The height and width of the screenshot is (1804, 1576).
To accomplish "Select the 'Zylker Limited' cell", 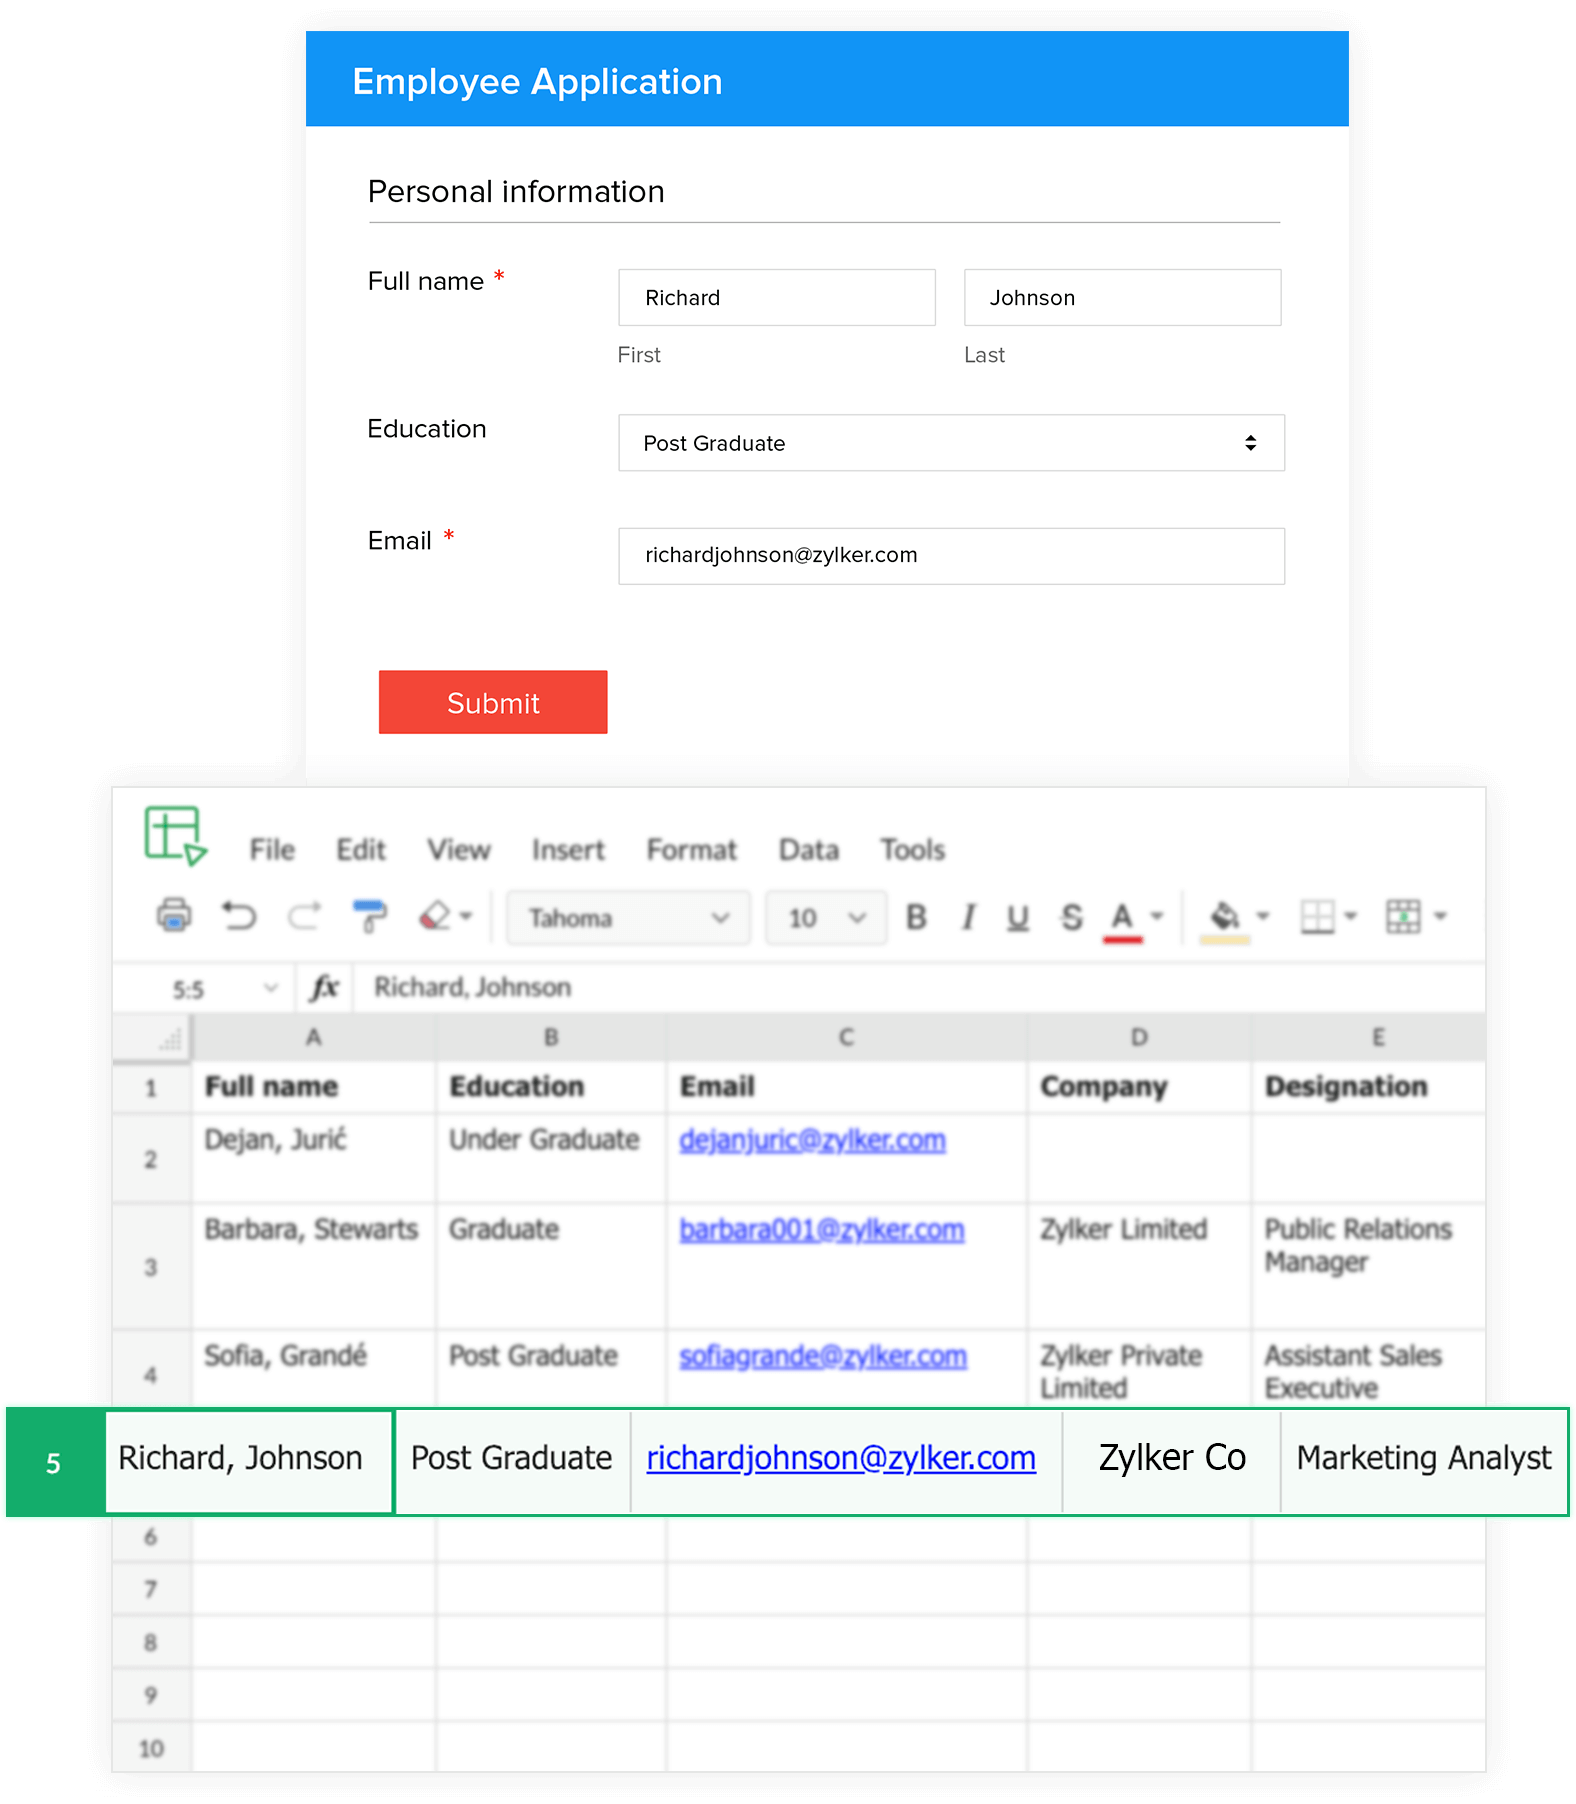I will [x=1139, y=1266].
